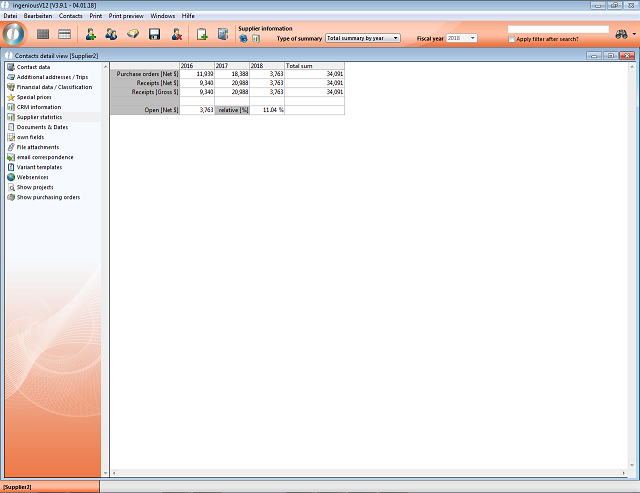Click the duplicate contacts two-person icon
The height and width of the screenshot is (493, 640).
click(x=111, y=34)
